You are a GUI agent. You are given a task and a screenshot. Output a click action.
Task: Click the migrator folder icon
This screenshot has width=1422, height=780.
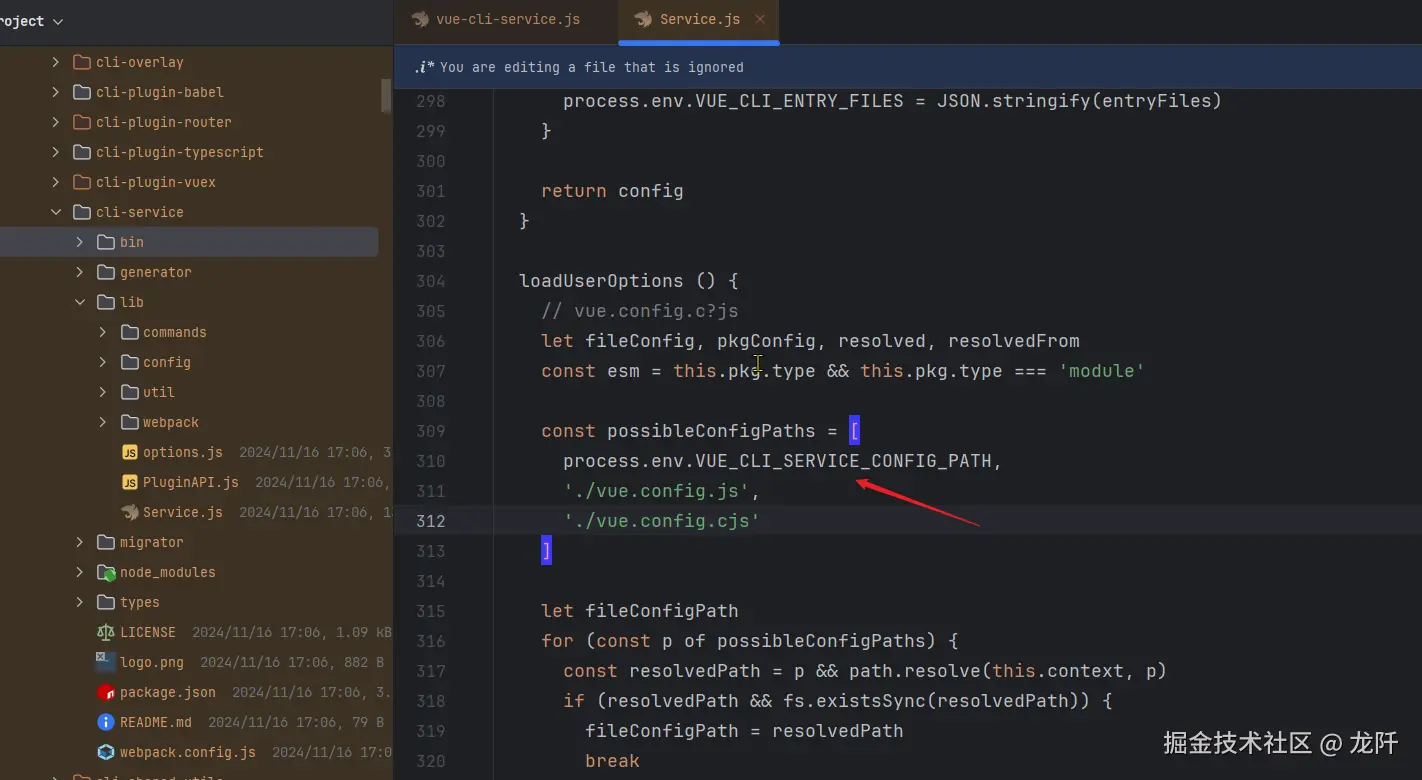106,542
